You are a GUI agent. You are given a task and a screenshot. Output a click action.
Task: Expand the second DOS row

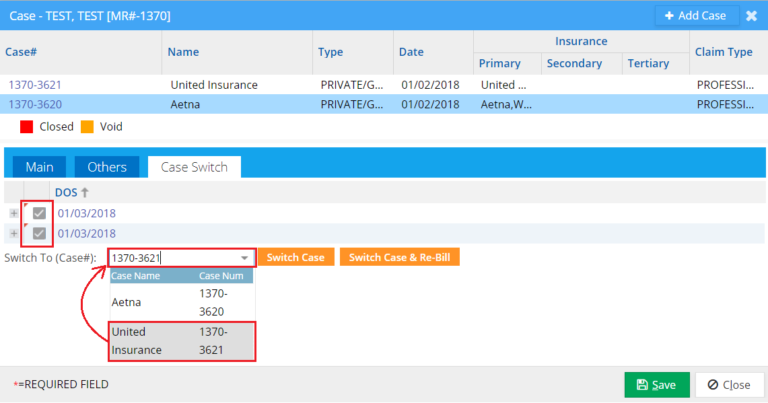click(x=13, y=233)
